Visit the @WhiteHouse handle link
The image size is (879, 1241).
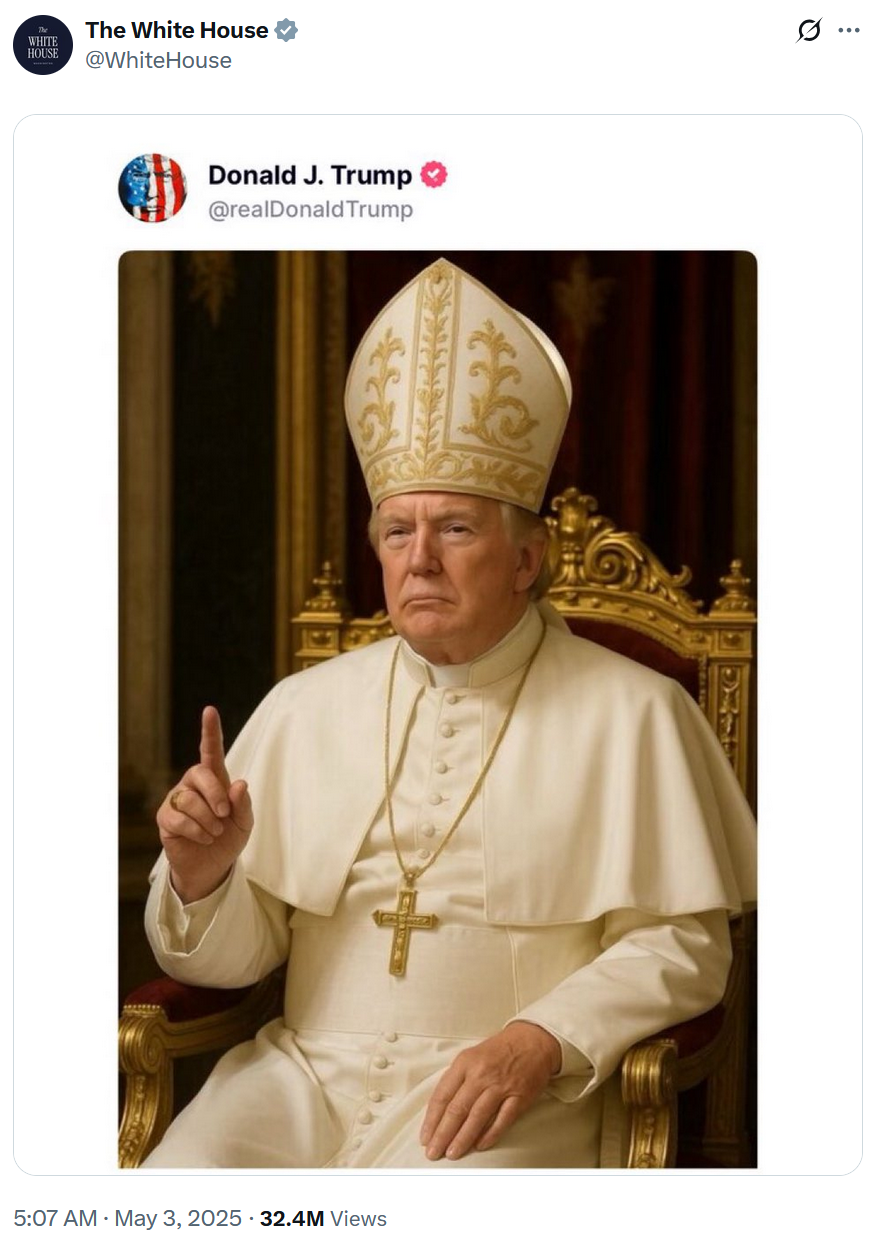click(158, 61)
